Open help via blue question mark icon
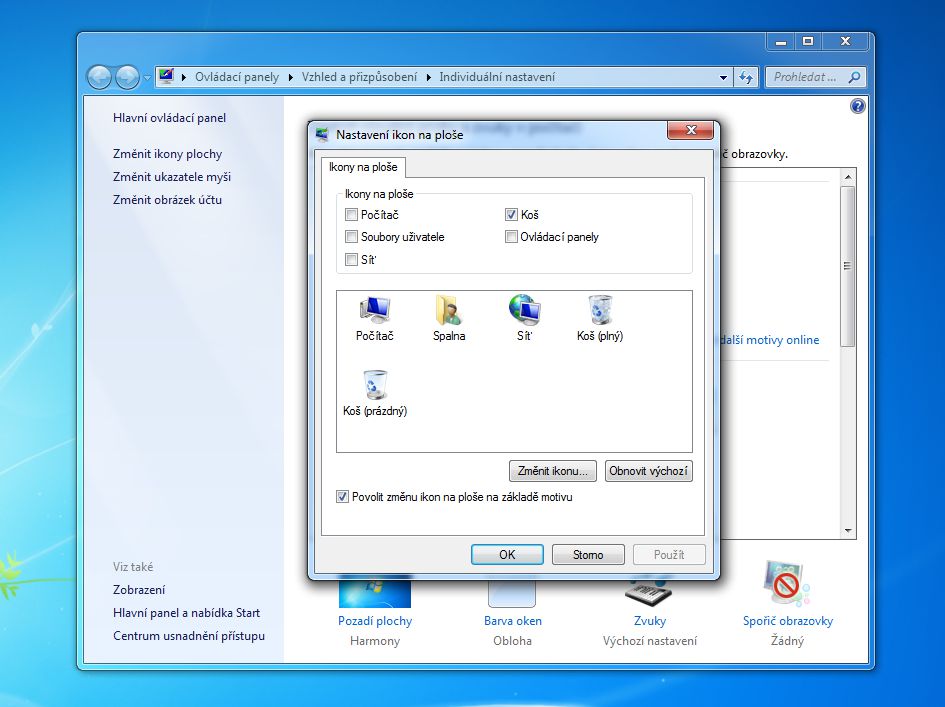Viewport: 945px width, 707px height. click(x=857, y=106)
